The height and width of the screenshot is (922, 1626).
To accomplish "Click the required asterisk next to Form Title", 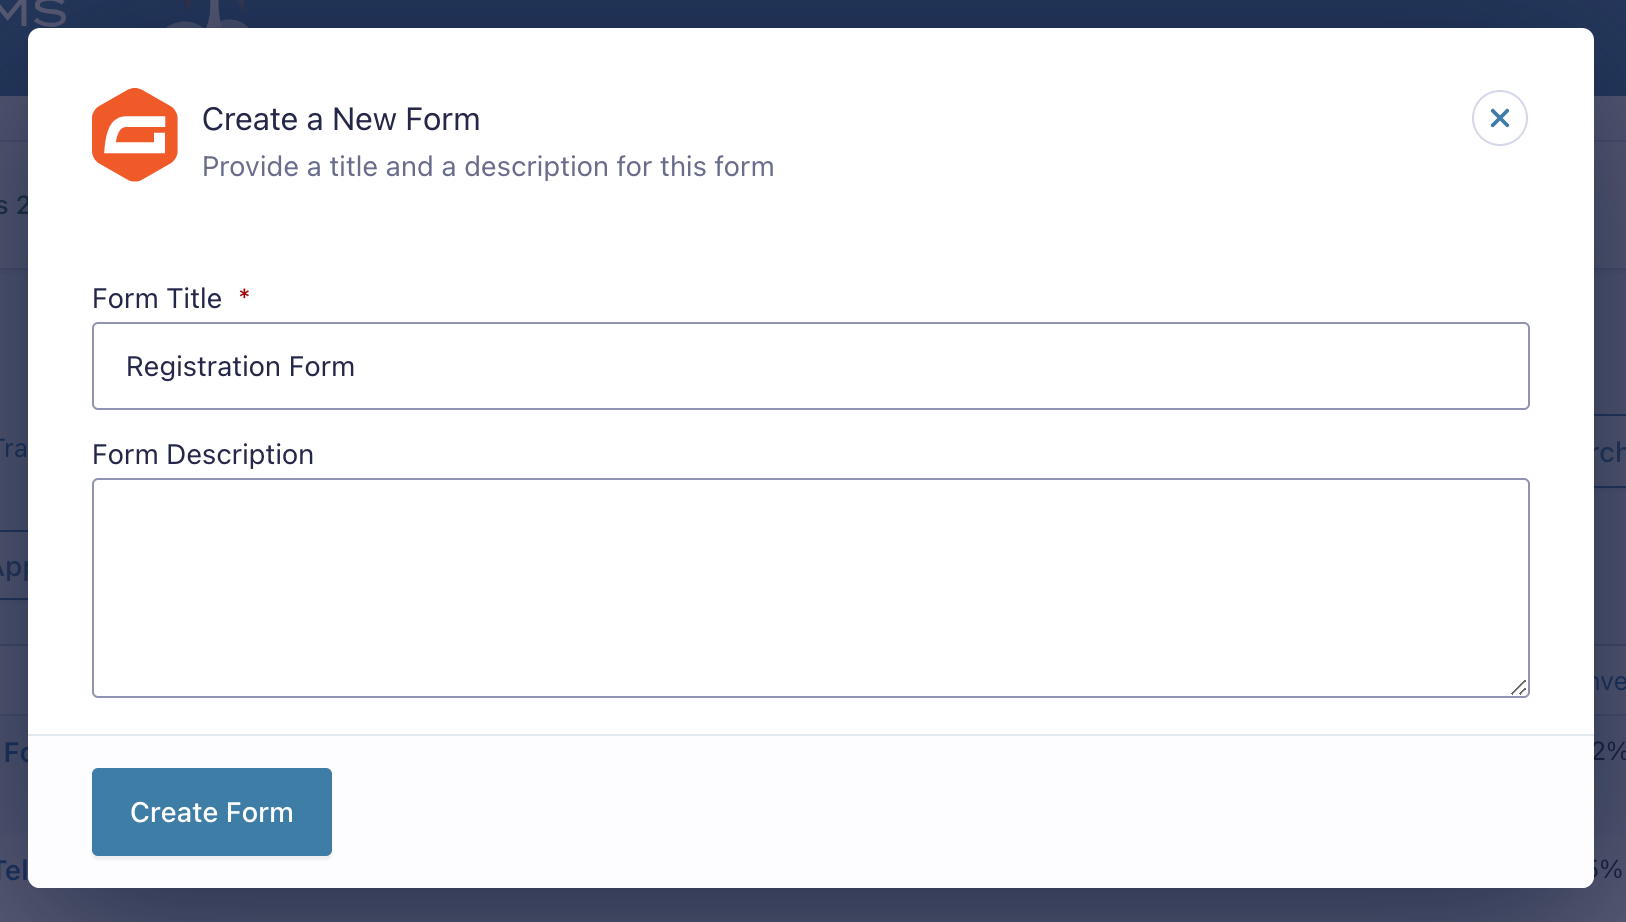I will [x=244, y=296].
